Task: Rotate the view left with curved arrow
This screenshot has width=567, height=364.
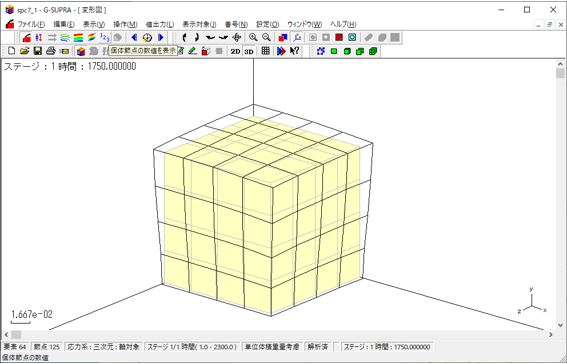Action: click(x=184, y=38)
